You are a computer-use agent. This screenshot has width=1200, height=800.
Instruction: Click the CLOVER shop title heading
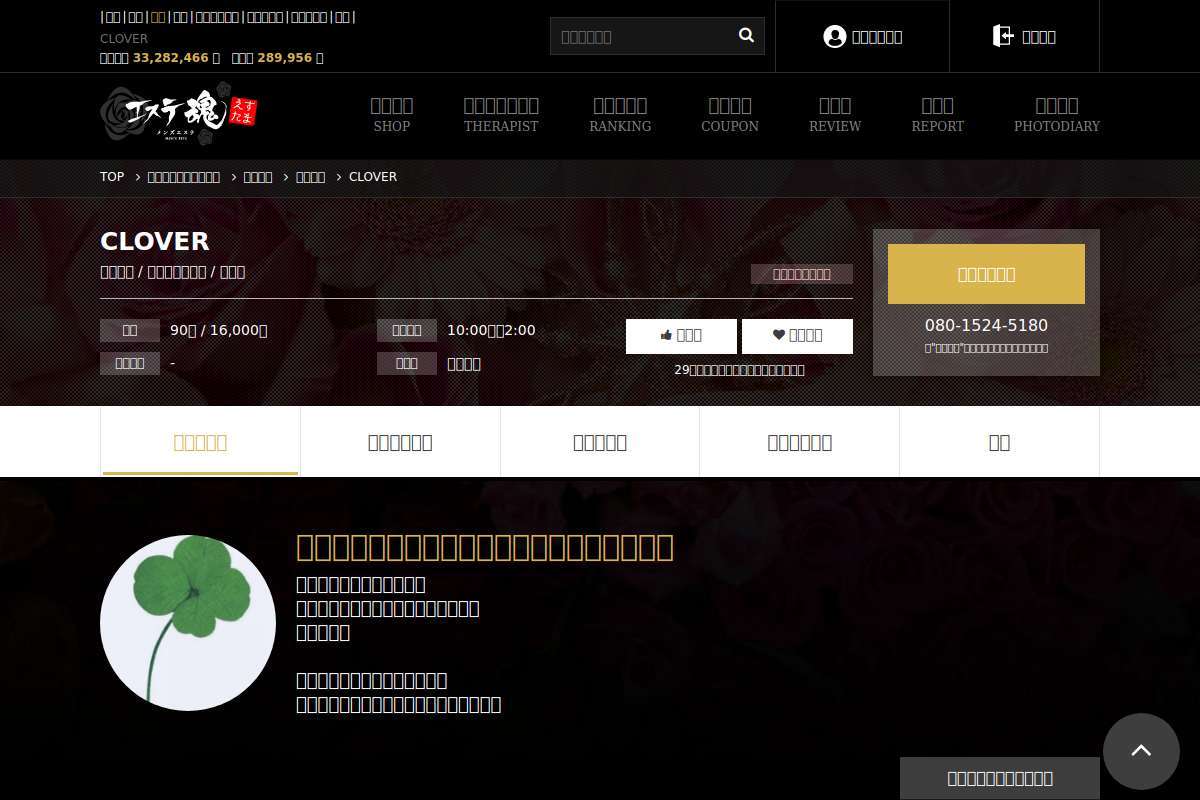pyautogui.click(x=155, y=242)
